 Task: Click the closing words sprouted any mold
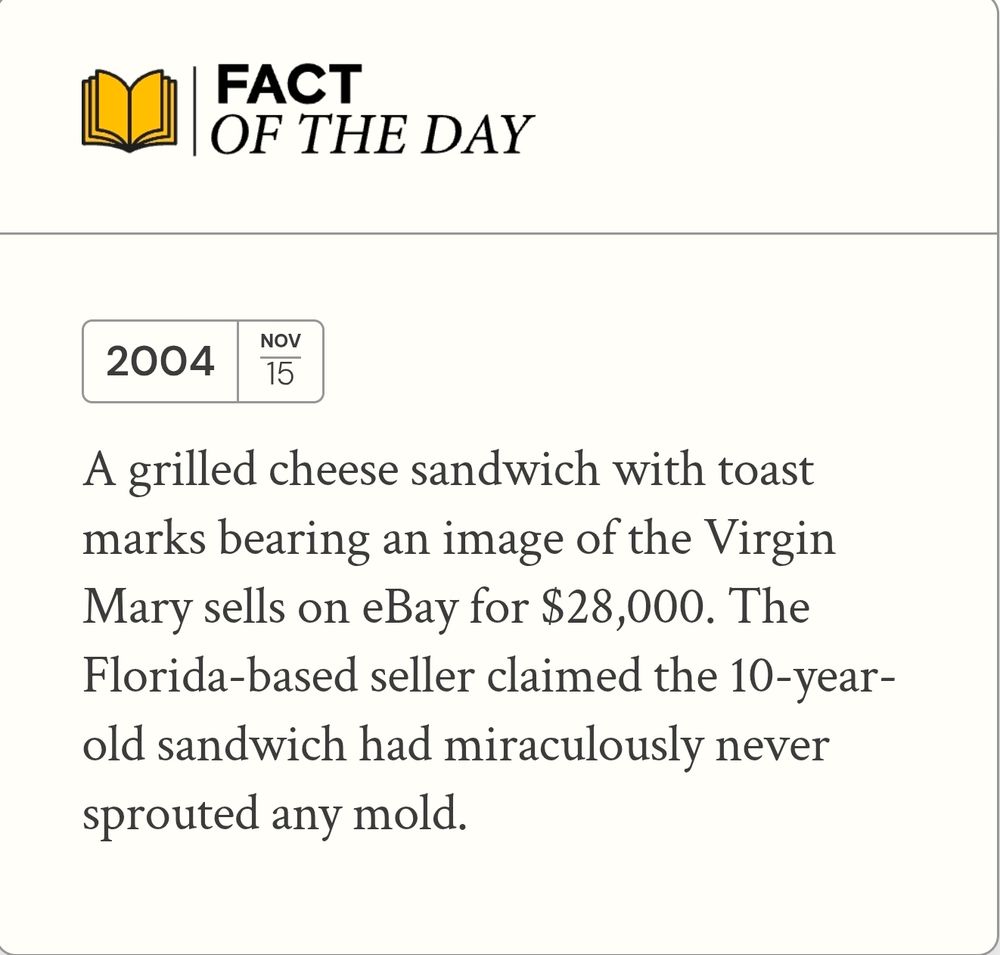pyautogui.click(x=275, y=815)
